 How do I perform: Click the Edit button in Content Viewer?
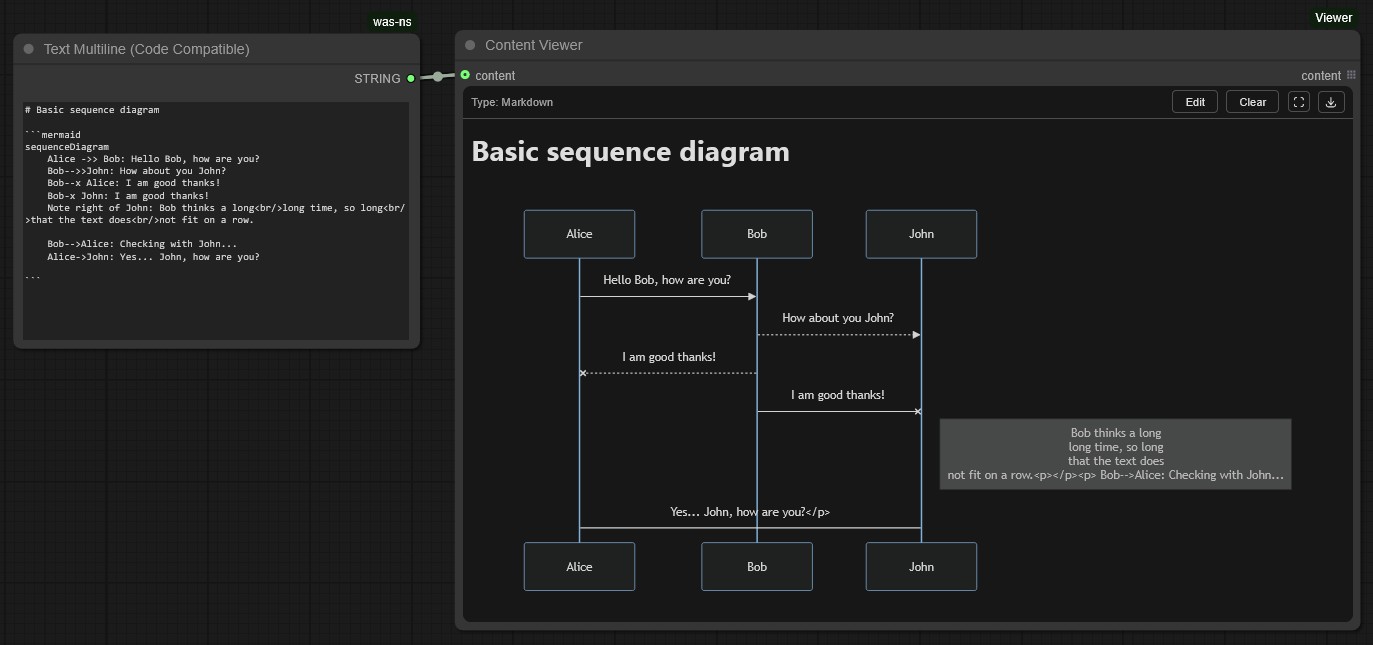point(1195,102)
